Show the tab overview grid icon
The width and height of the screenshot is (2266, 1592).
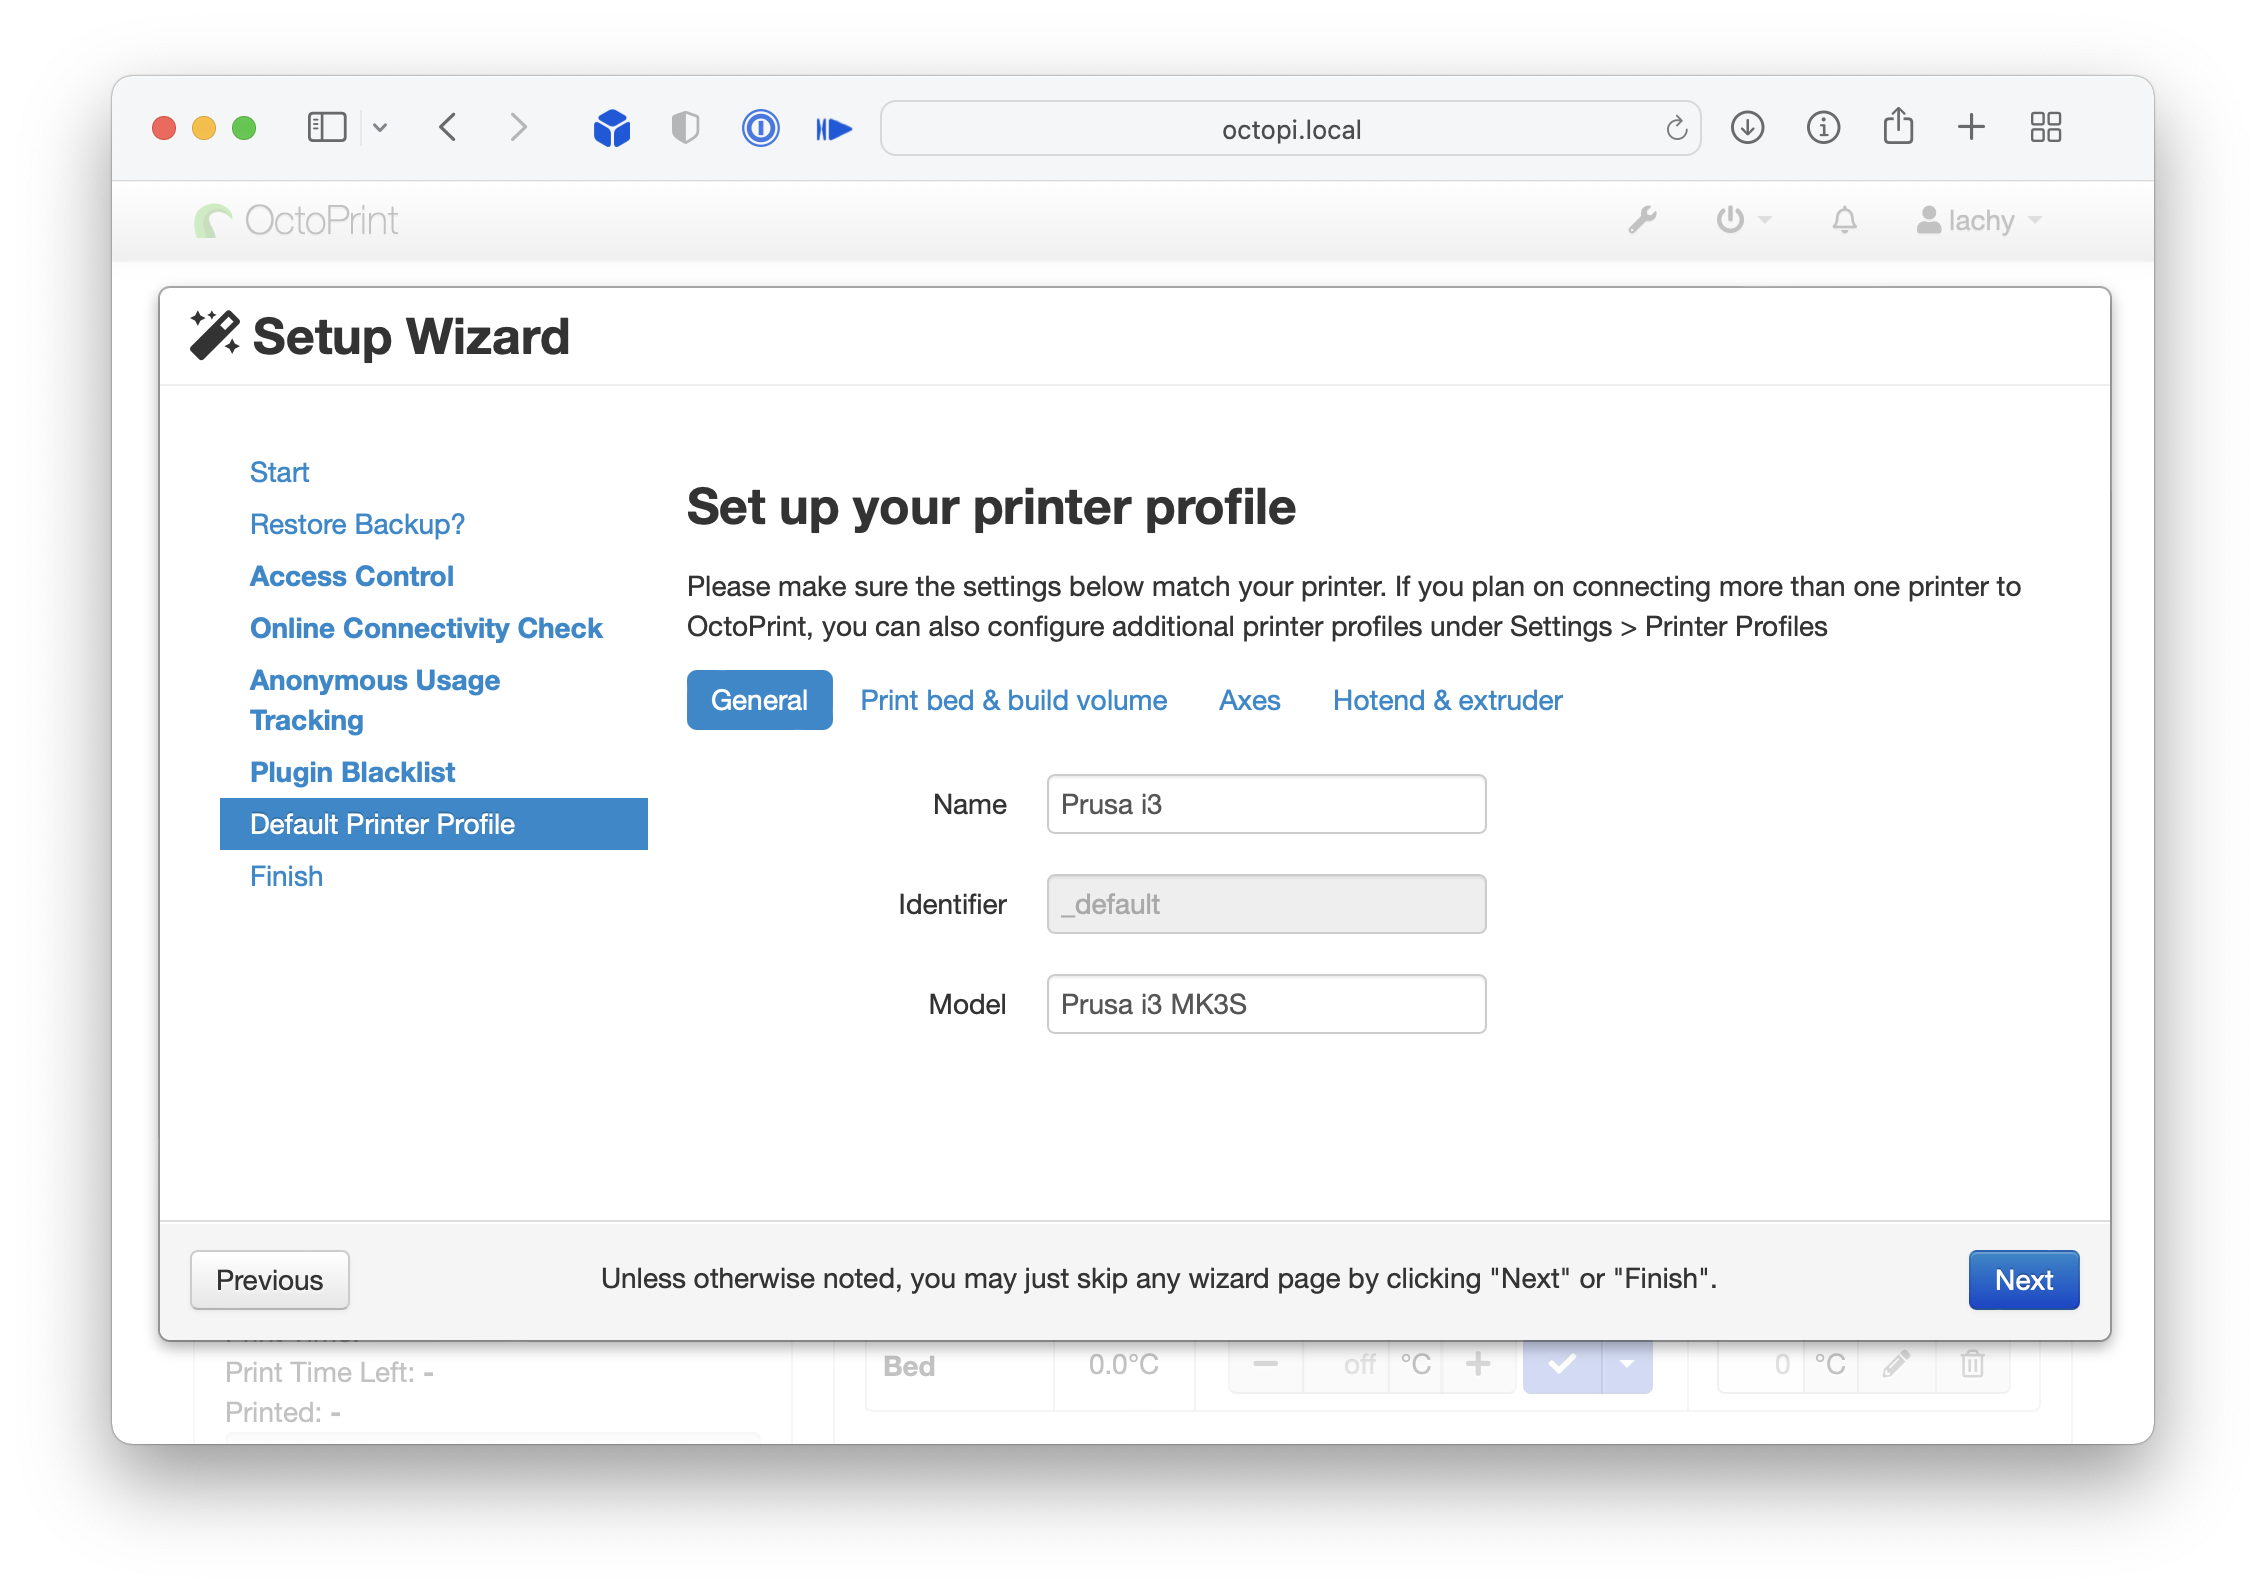[2046, 128]
